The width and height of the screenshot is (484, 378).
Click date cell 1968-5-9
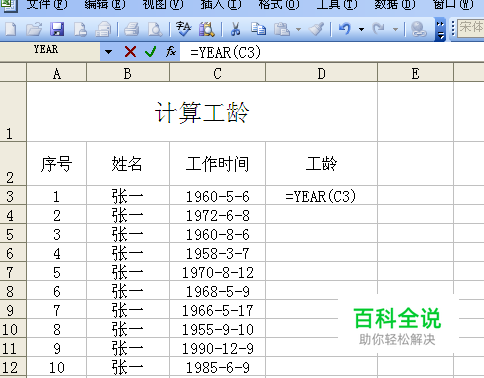pos(217,291)
